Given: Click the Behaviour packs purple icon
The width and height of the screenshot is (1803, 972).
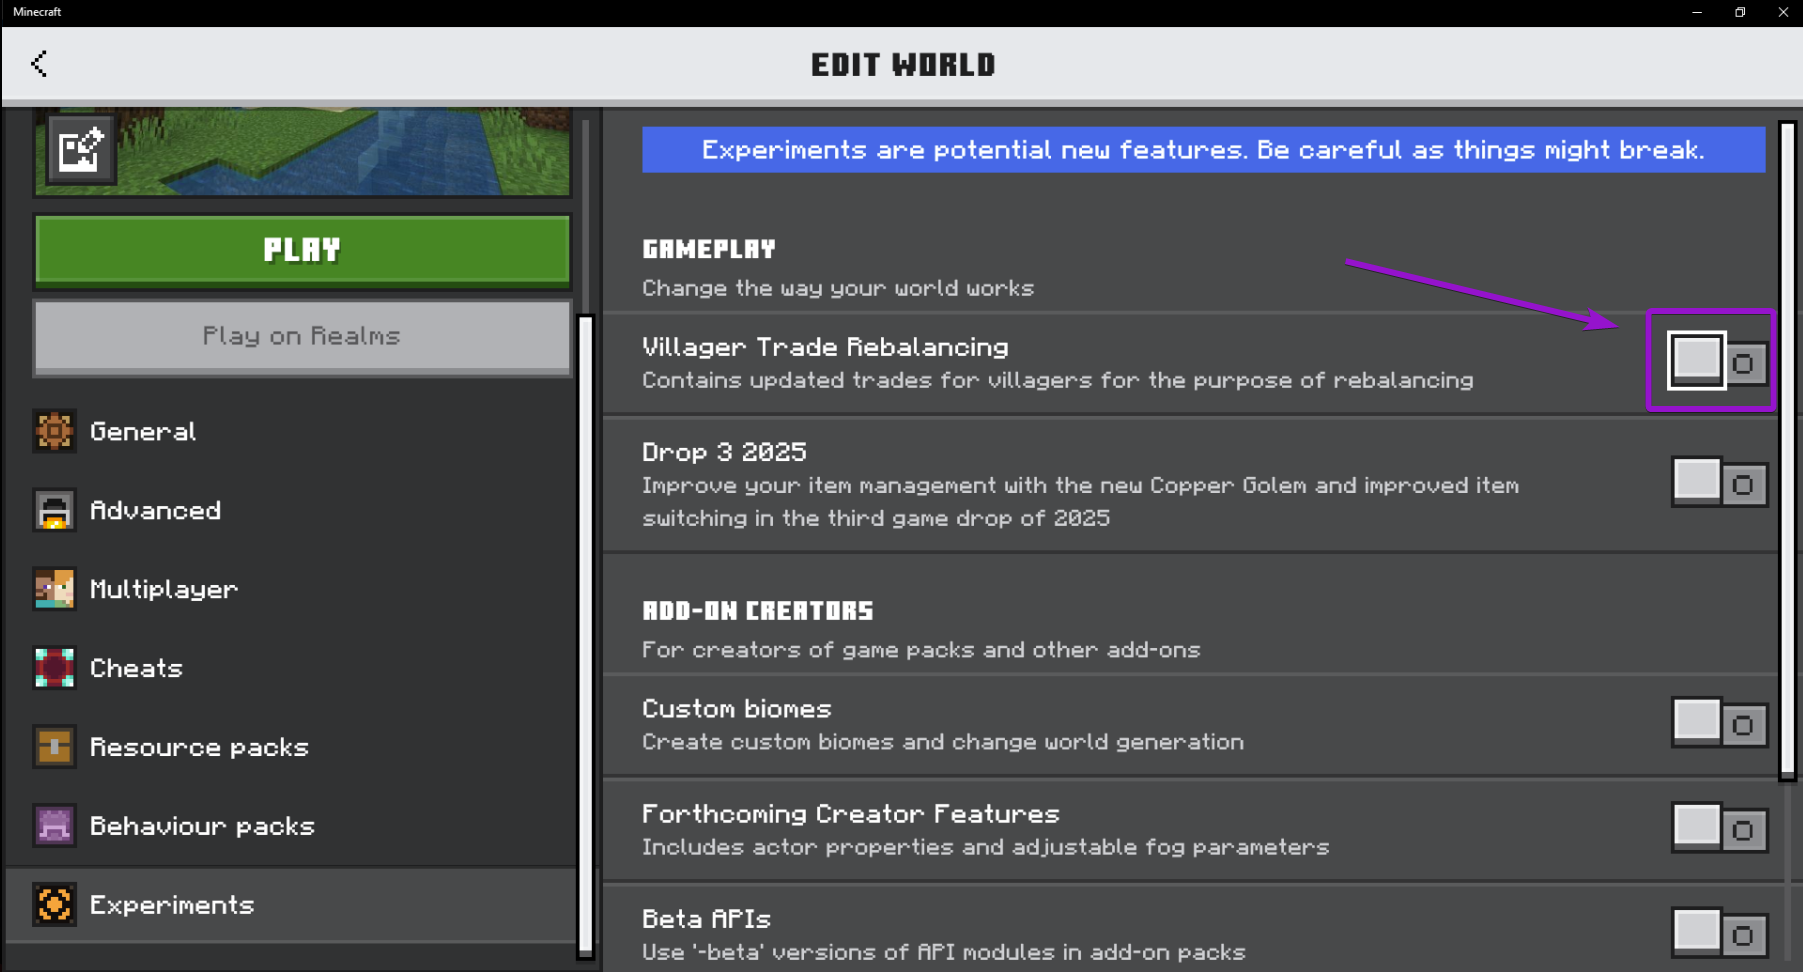Looking at the screenshot, I should (54, 826).
